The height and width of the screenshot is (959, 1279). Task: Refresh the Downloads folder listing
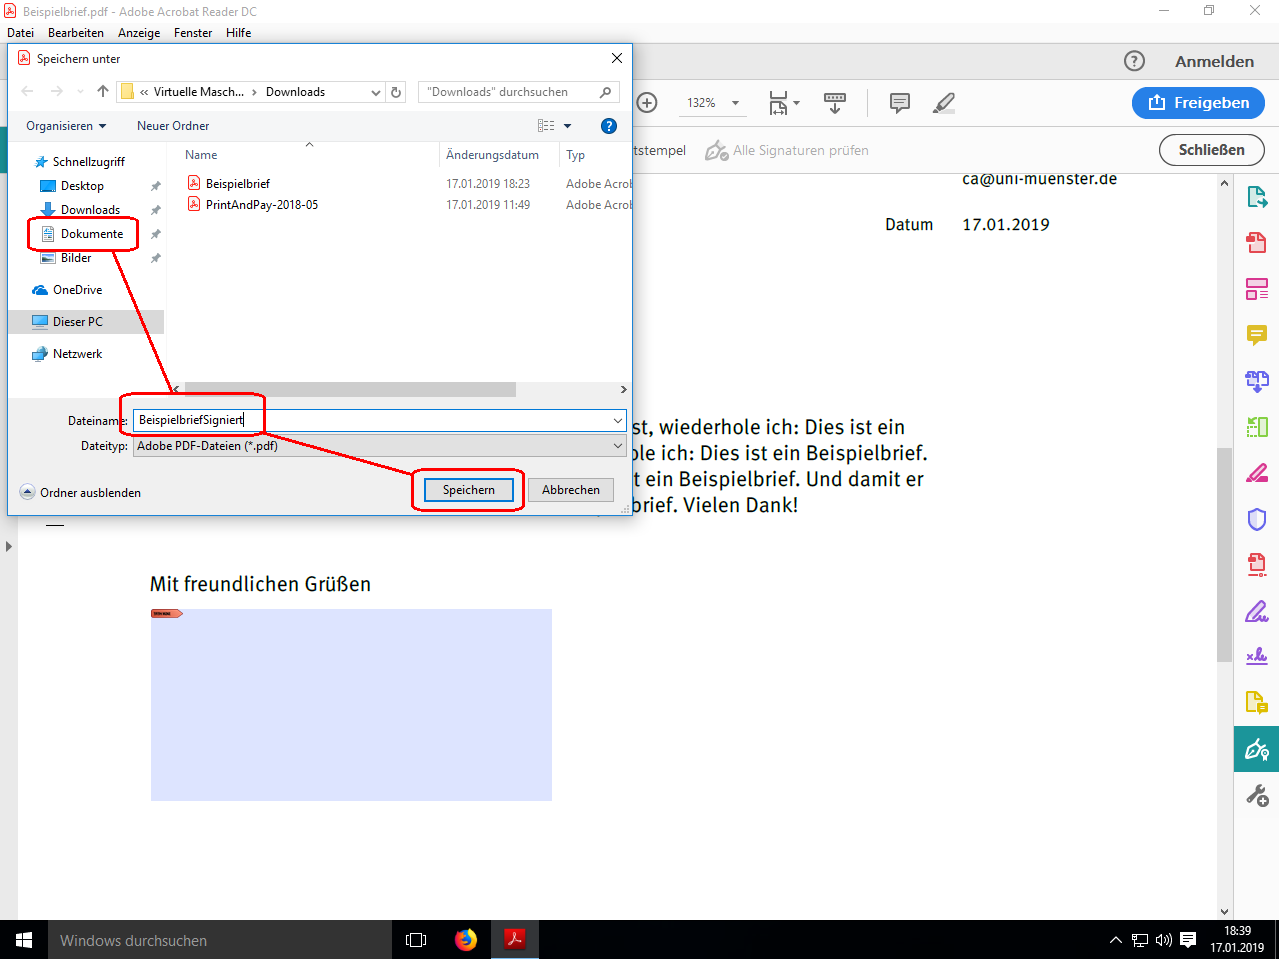tap(396, 92)
